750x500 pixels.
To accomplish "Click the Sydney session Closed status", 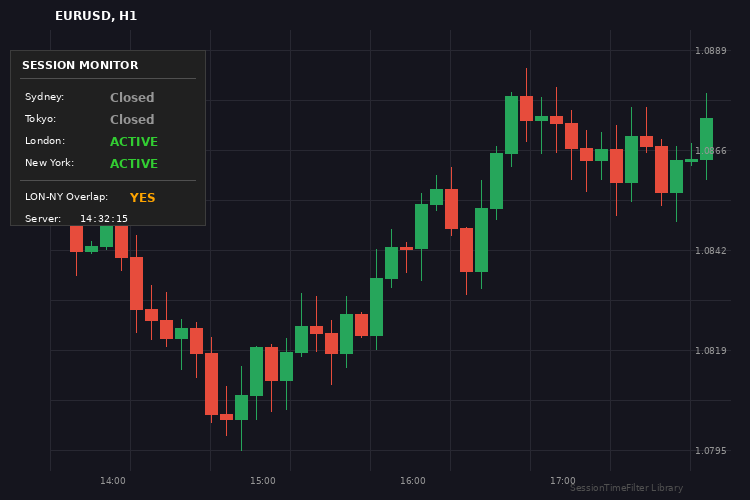I will coord(132,98).
